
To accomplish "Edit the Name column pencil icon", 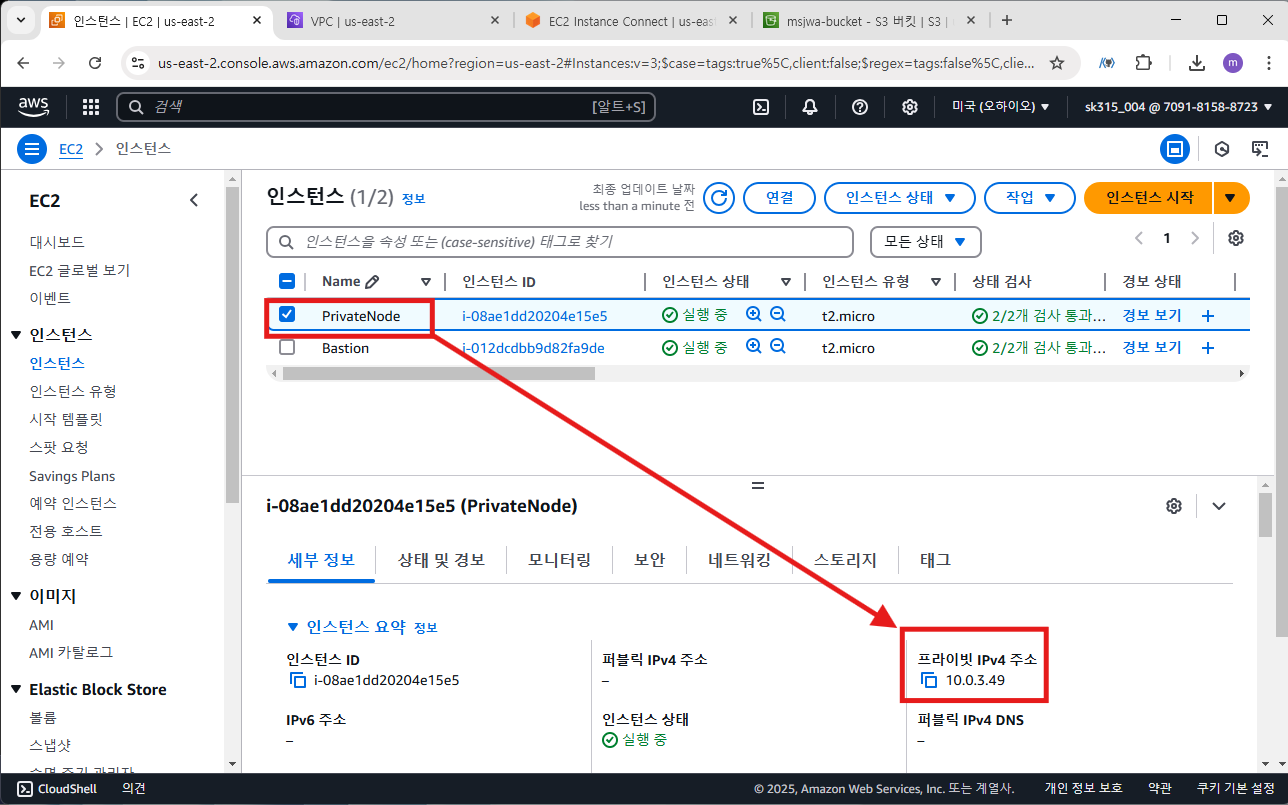I will [x=373, y=282].
